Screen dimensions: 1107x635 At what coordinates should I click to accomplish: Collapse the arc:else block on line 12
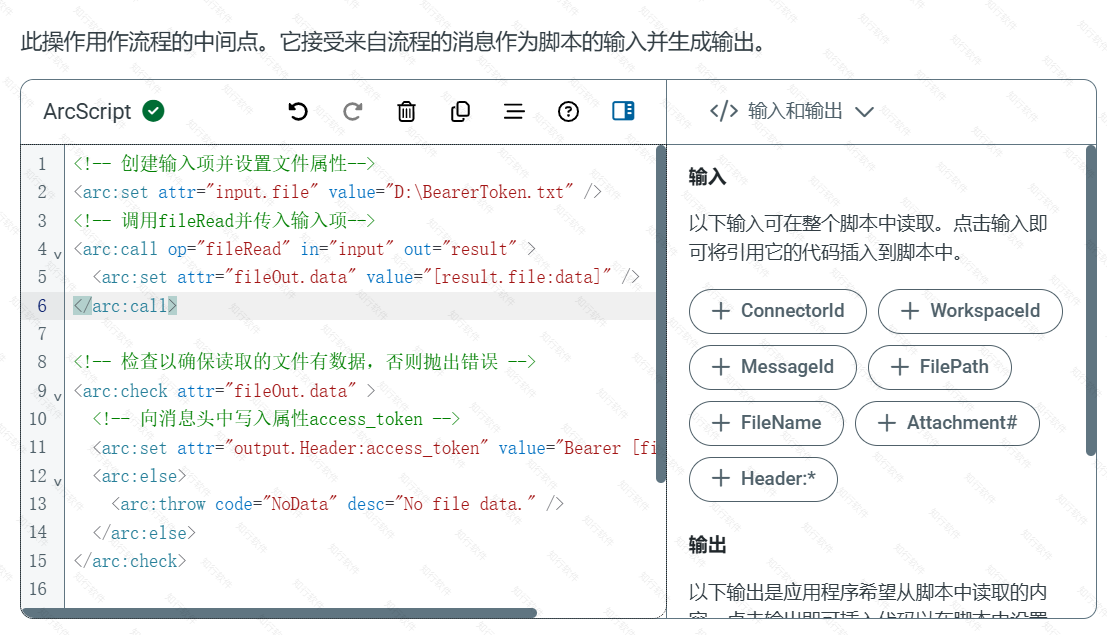(57, 480)
